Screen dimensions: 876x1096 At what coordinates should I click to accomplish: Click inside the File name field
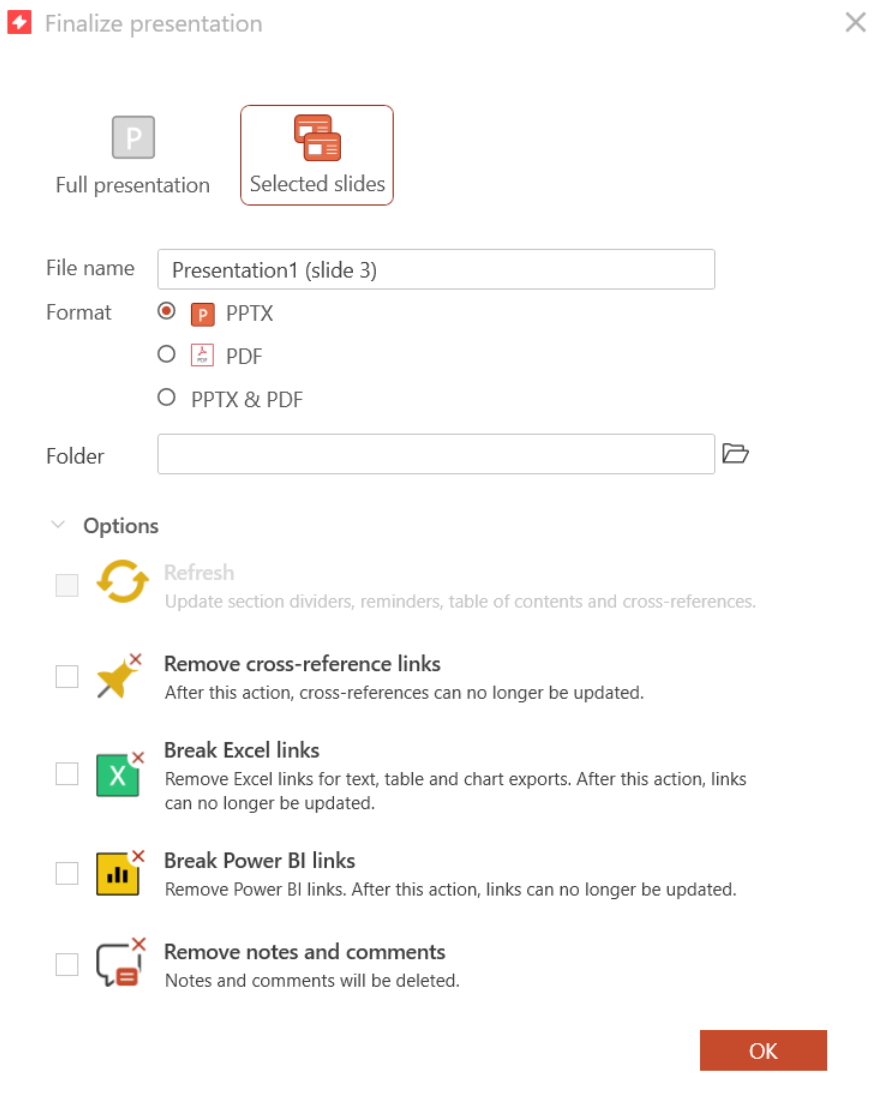pyautogui.click(x=435, y=269)
